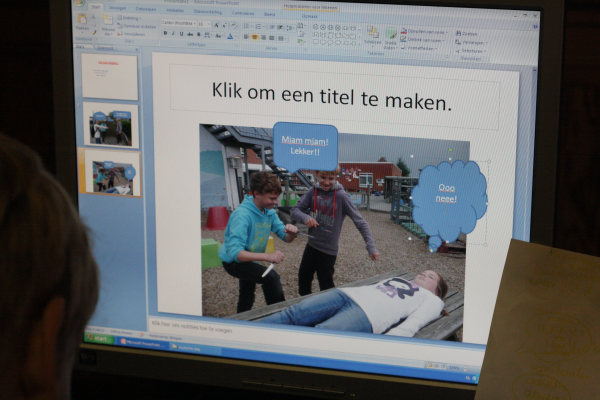
Task: Open the Invoegen ribbon tab
Action: (117, 8)
